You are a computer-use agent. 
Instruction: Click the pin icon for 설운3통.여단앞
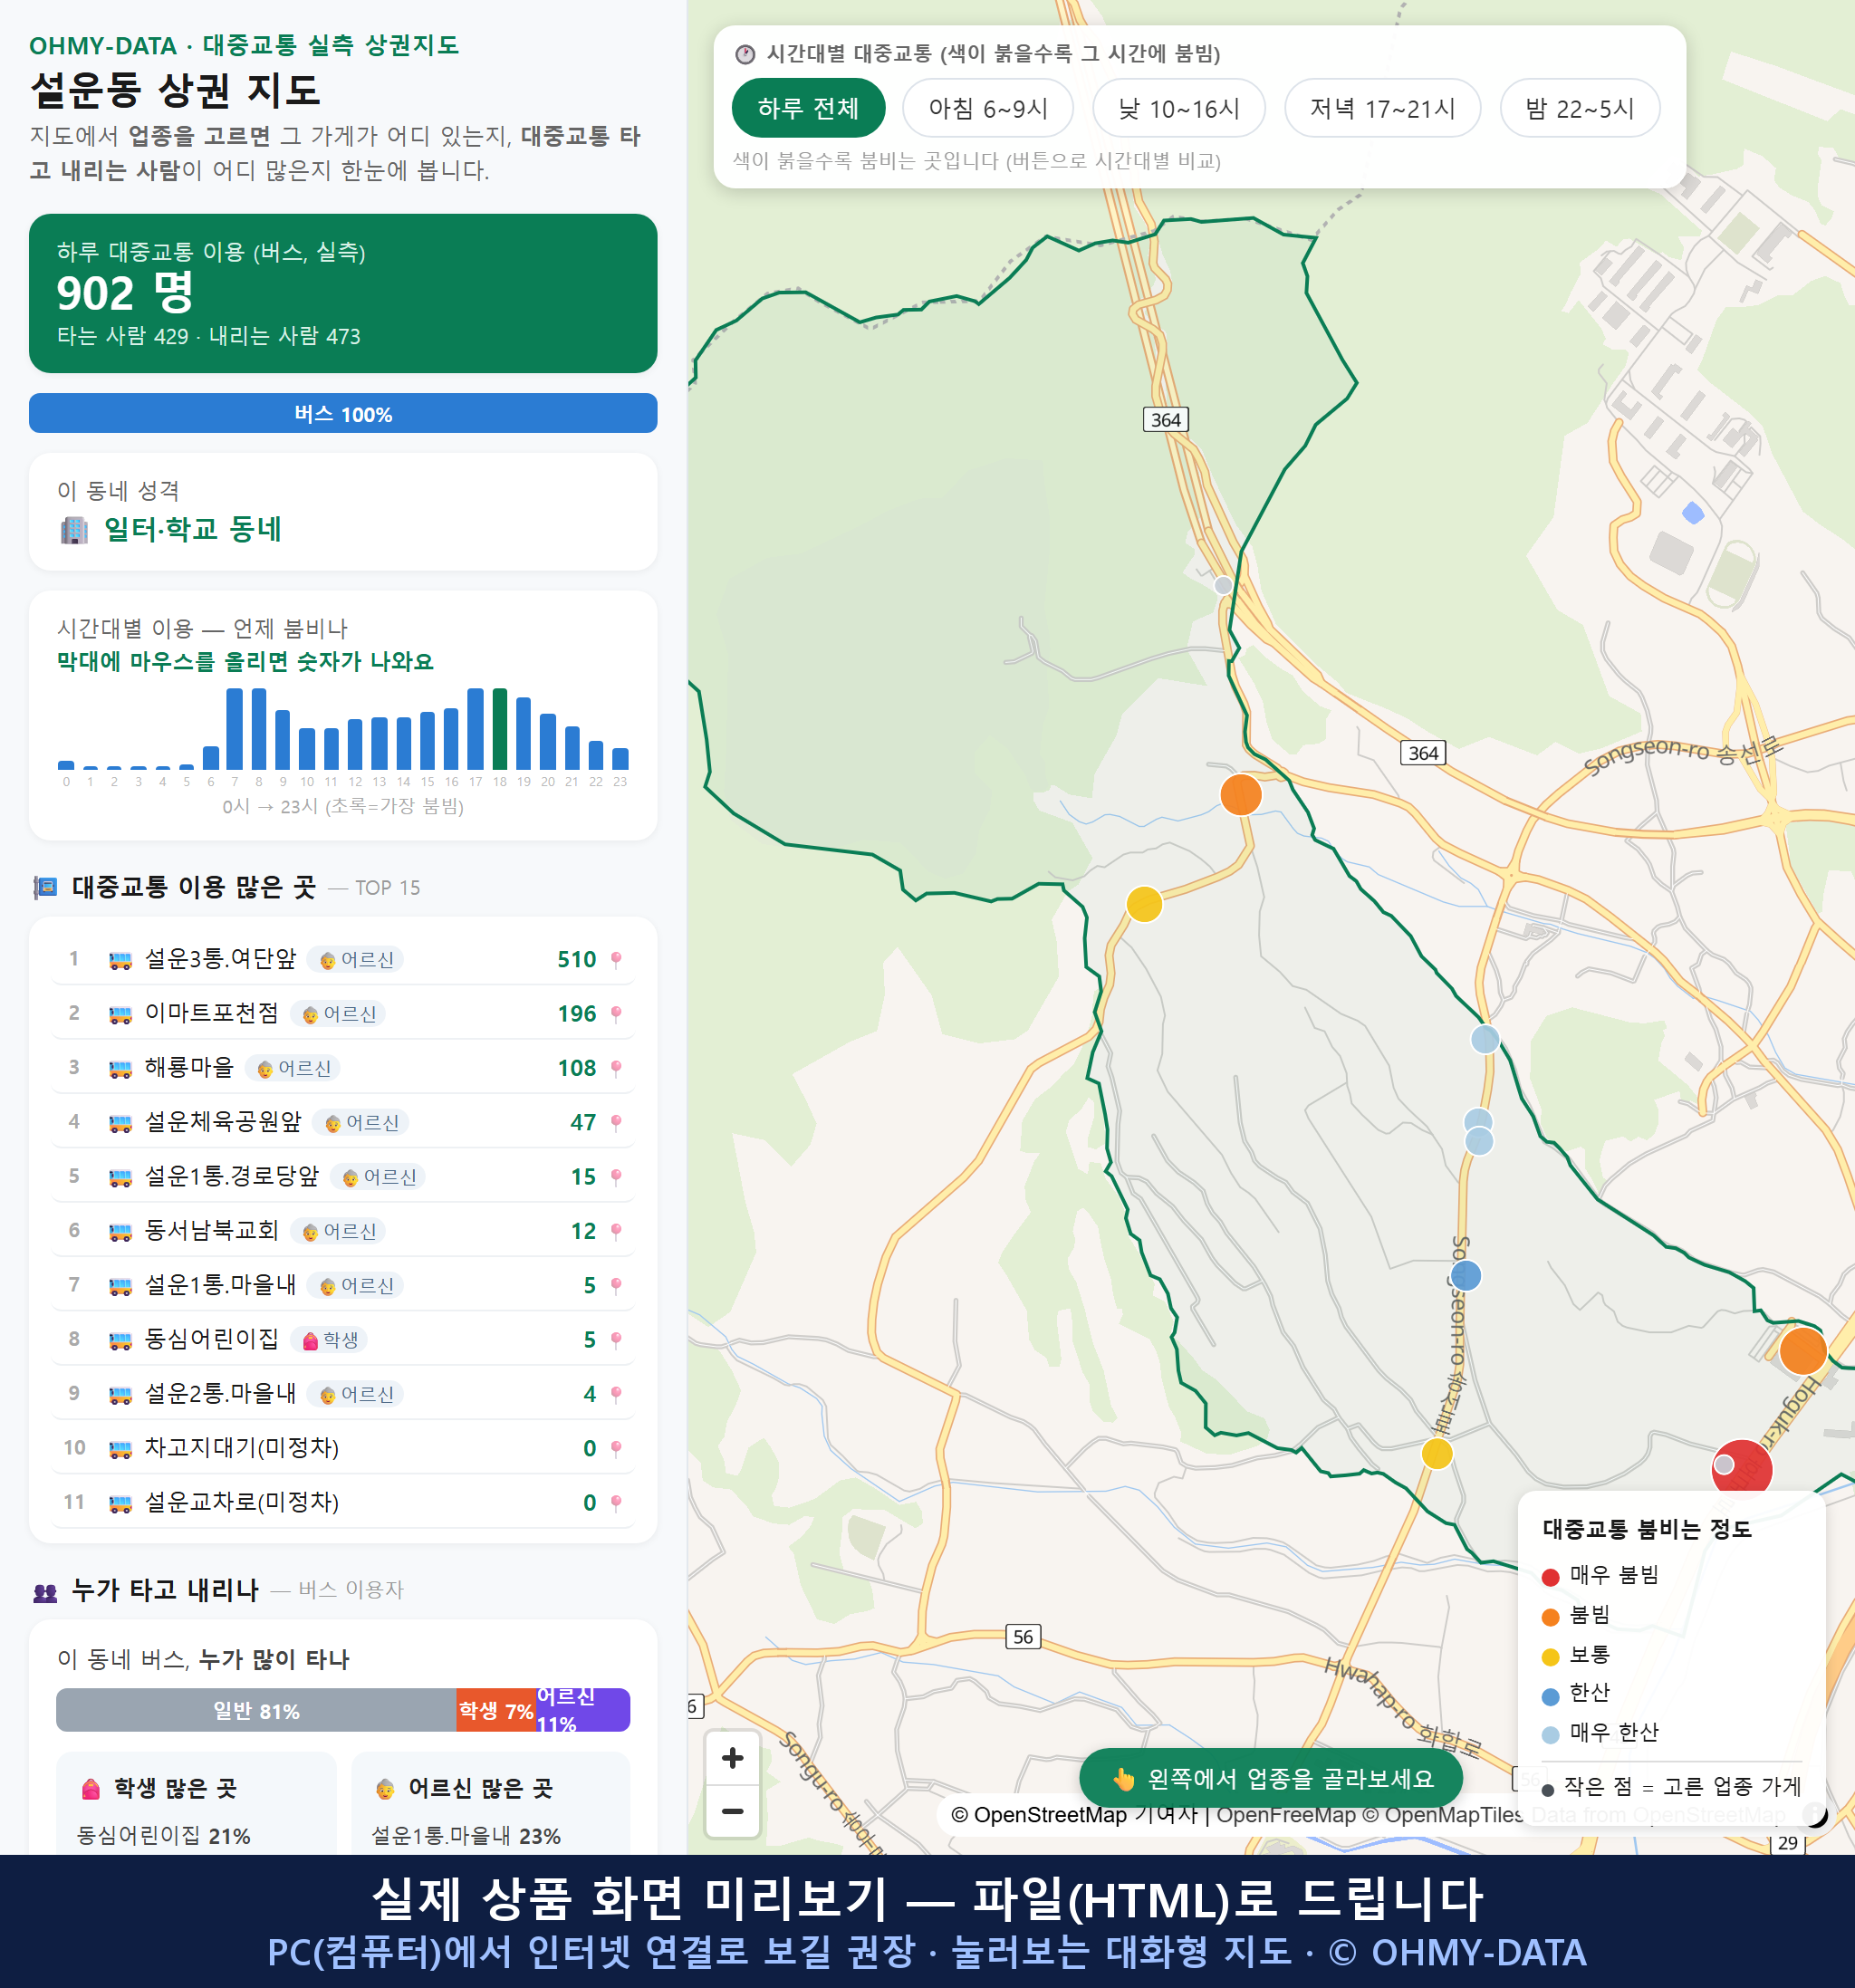[616, 960]
